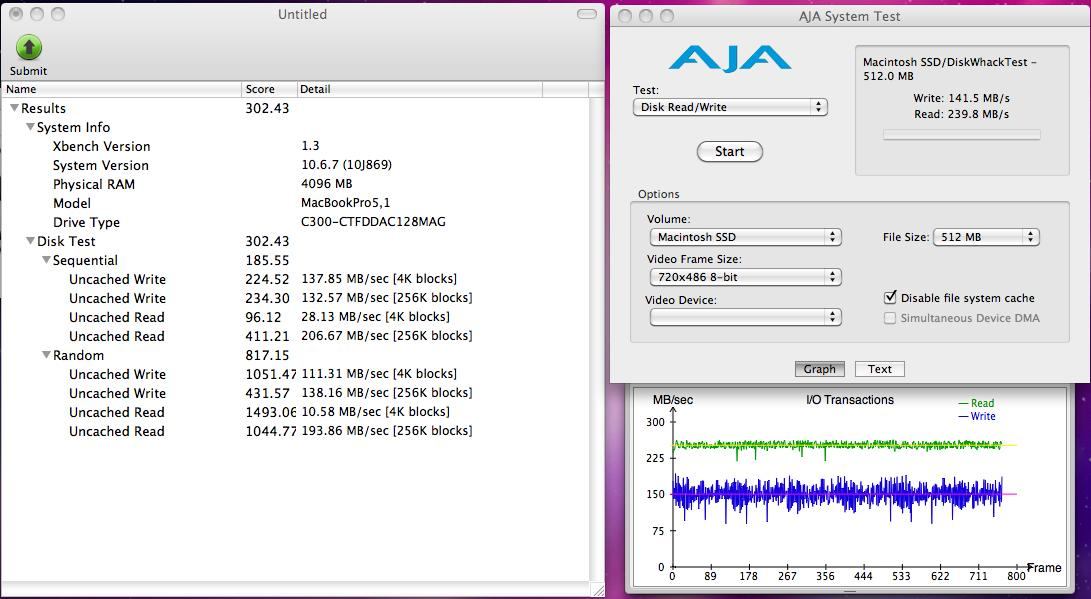The image size is (1091, 599).
Task: Select Random Uncached Write 111.31 MB/sec row
Action: pyautogui.click(x=295, y=374)
